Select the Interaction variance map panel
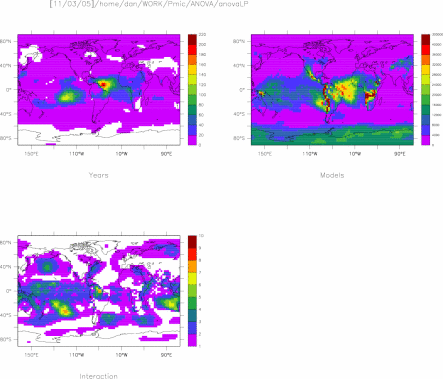The height and width of the screenshot is (379, 443). pyautogui.click(x=99, y=291)
